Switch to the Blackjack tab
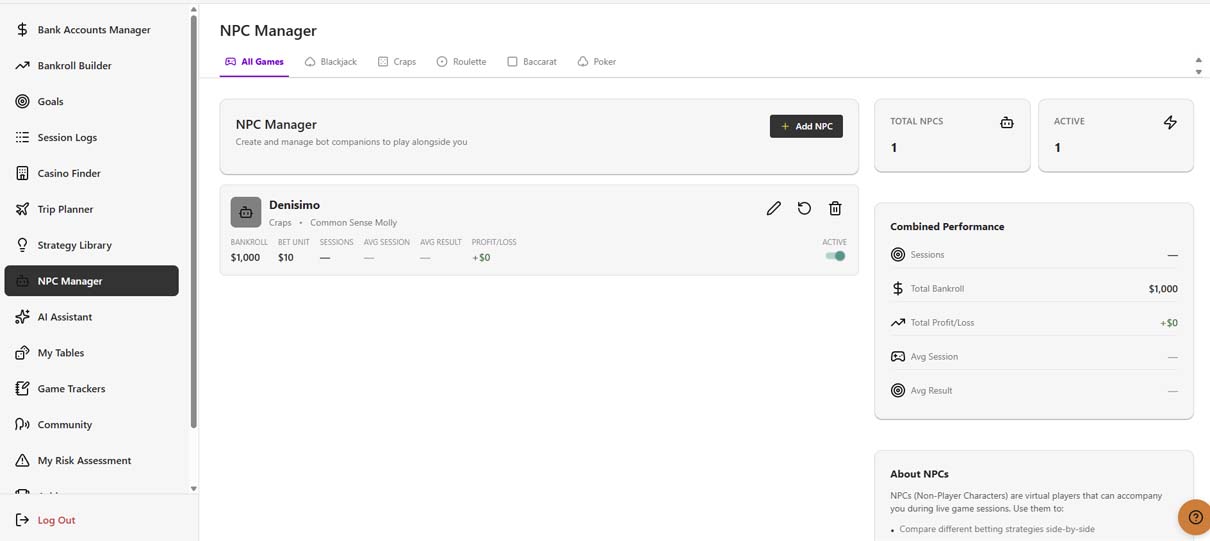Viewport: 1210px width, 541px height. pyautogui.click(x=331, y=62)
